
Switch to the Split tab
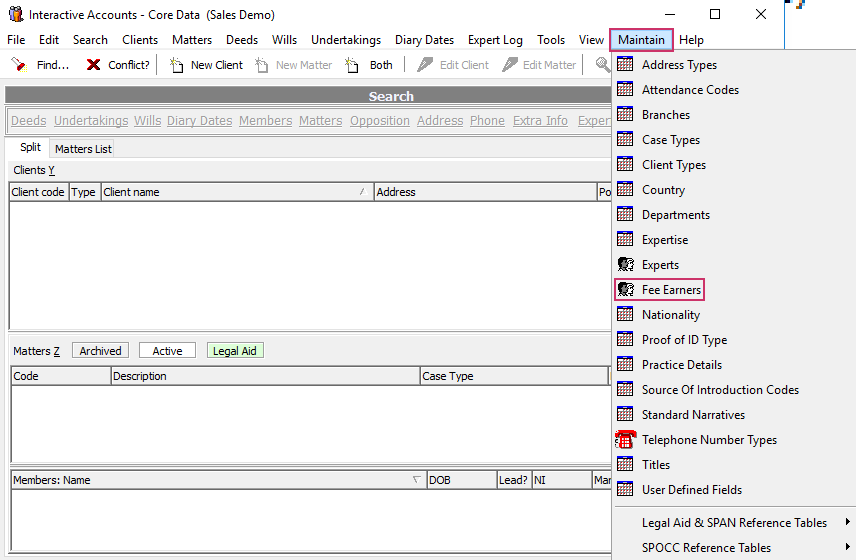click(30, 147)
